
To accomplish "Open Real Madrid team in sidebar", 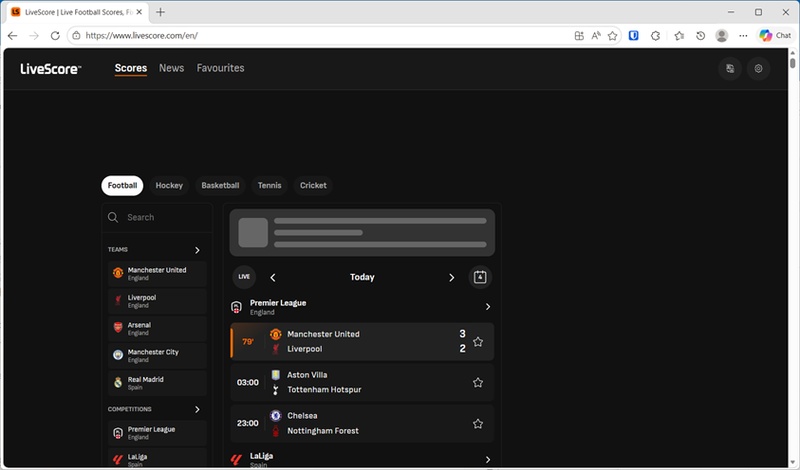I will coord(157,383).
